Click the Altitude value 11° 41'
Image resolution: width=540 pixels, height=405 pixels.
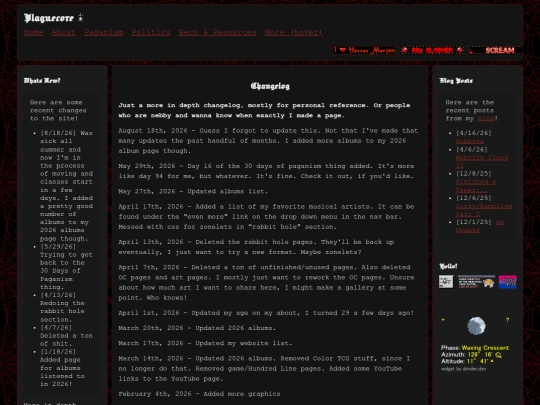pos(478,361)
